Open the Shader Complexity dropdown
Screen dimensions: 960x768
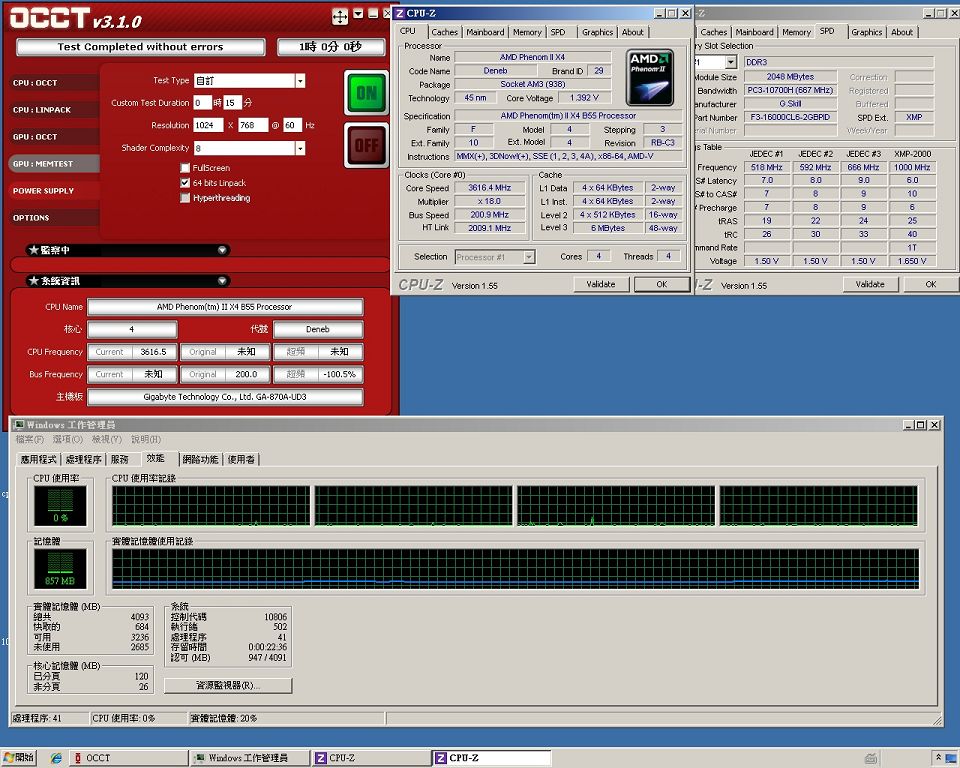click(x=300, y=148)
